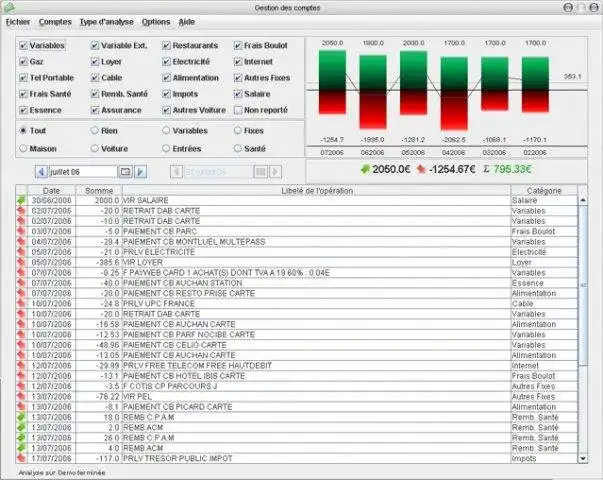This screenshot has height=480, width=603.
Task: Click the red icon of PRLV UPC FRANCE row
Action: point(21,303)
